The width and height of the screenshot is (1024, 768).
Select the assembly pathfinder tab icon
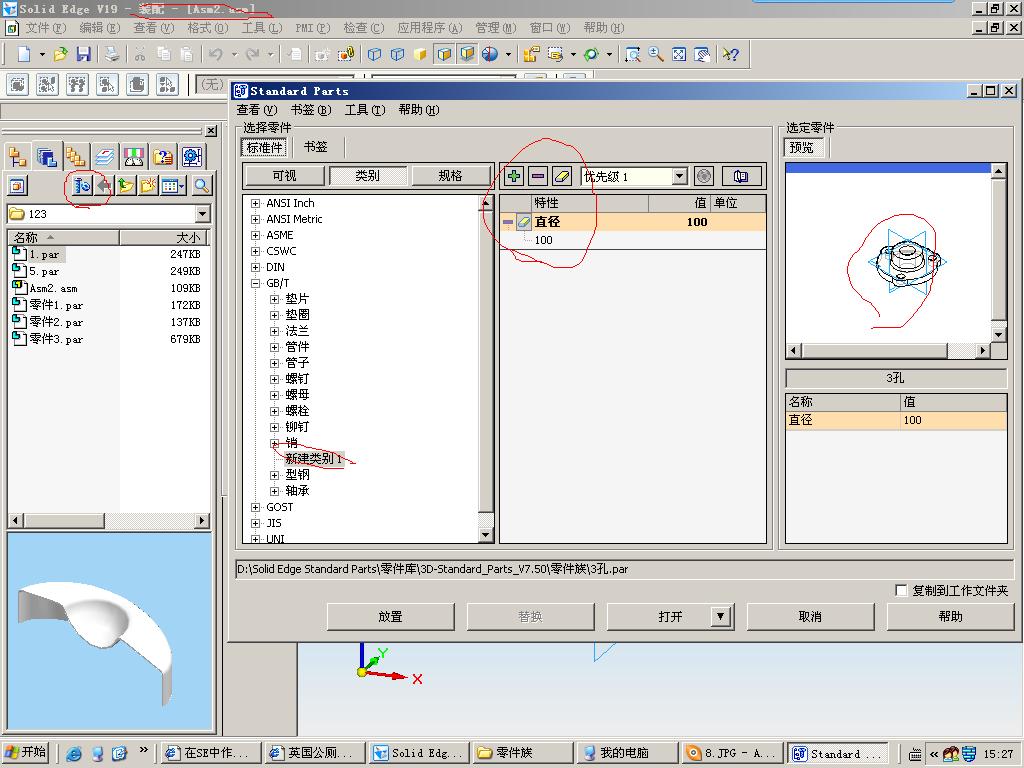(x=18, y=157)
